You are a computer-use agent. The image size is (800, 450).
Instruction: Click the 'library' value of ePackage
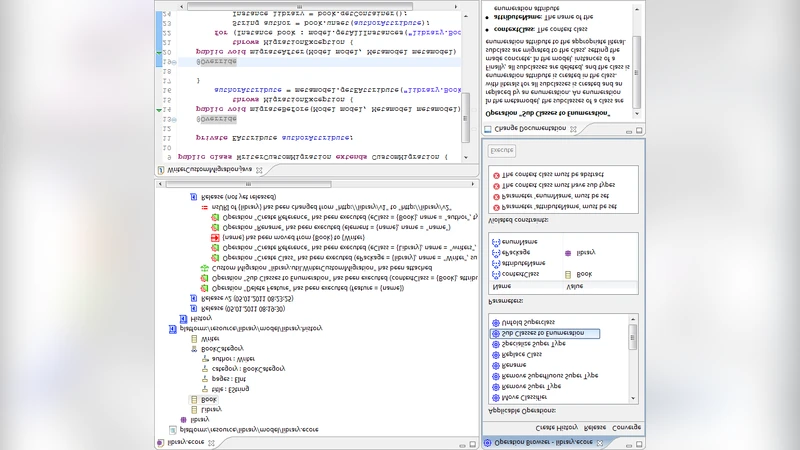pos(586,253)
